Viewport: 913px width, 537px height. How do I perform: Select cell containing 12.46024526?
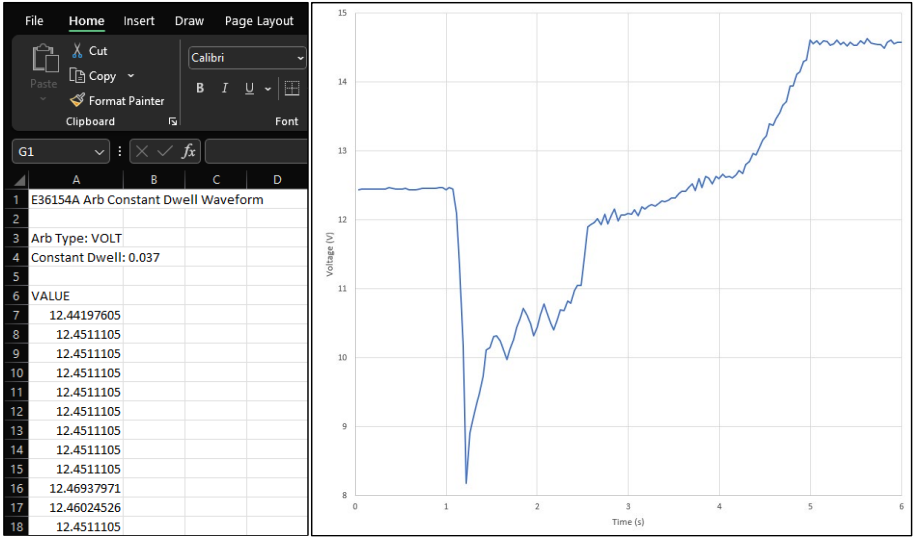[76, 507]
